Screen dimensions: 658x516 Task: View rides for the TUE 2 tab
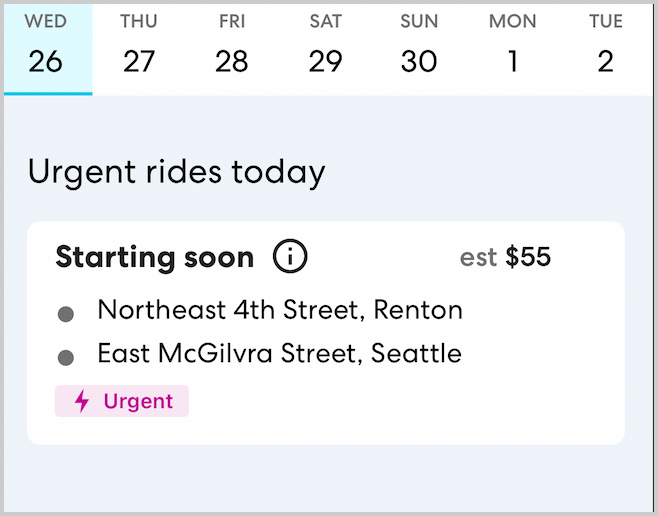tap(605, 48)
